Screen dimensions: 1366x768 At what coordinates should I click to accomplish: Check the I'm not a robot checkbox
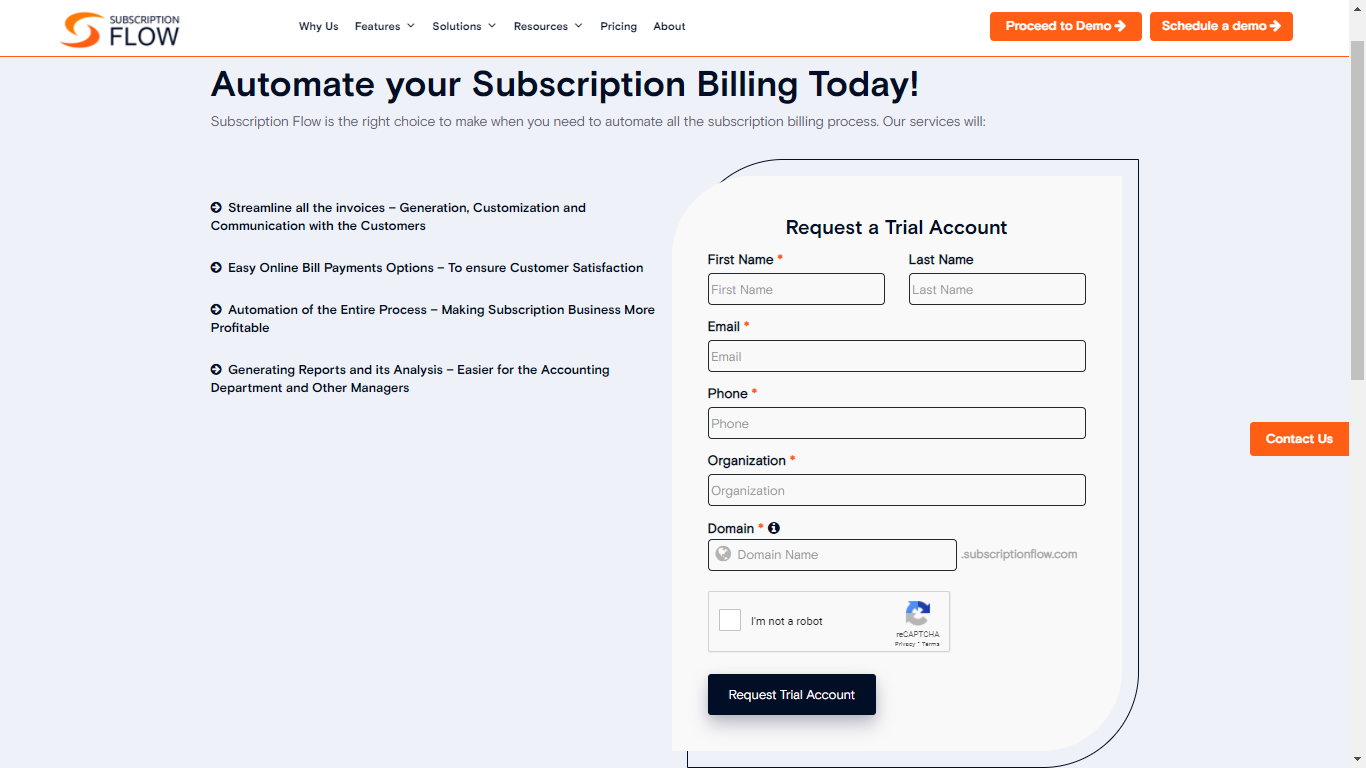729,620
